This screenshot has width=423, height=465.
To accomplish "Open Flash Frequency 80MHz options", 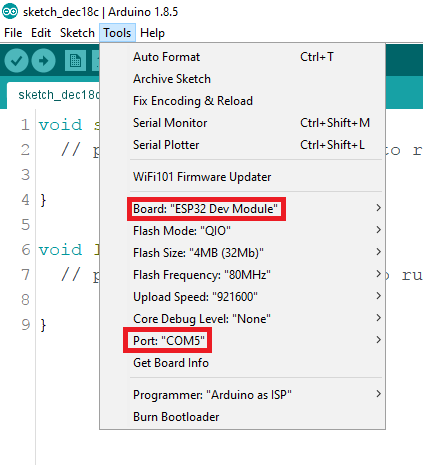I will [x=242, y=275].
